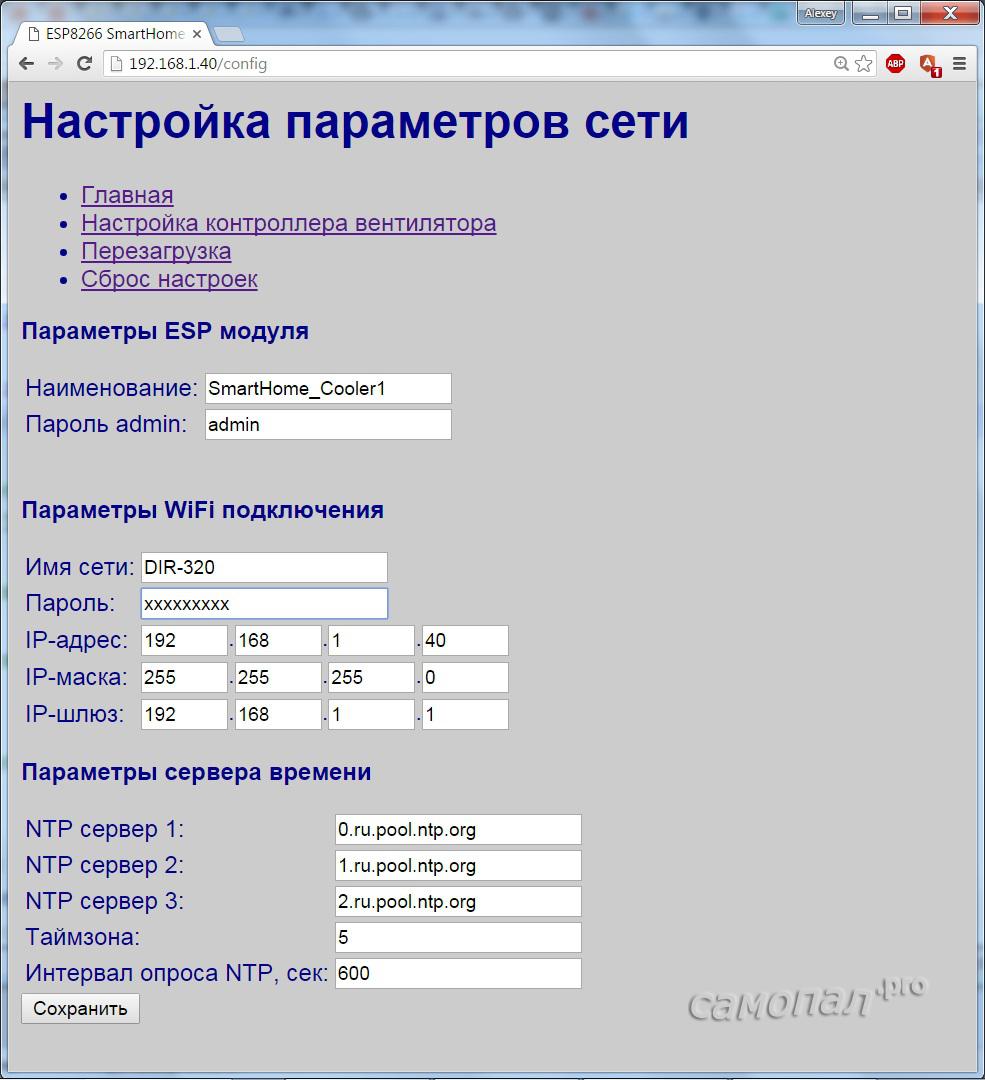Open the Главная link

(x=127, y=196)
